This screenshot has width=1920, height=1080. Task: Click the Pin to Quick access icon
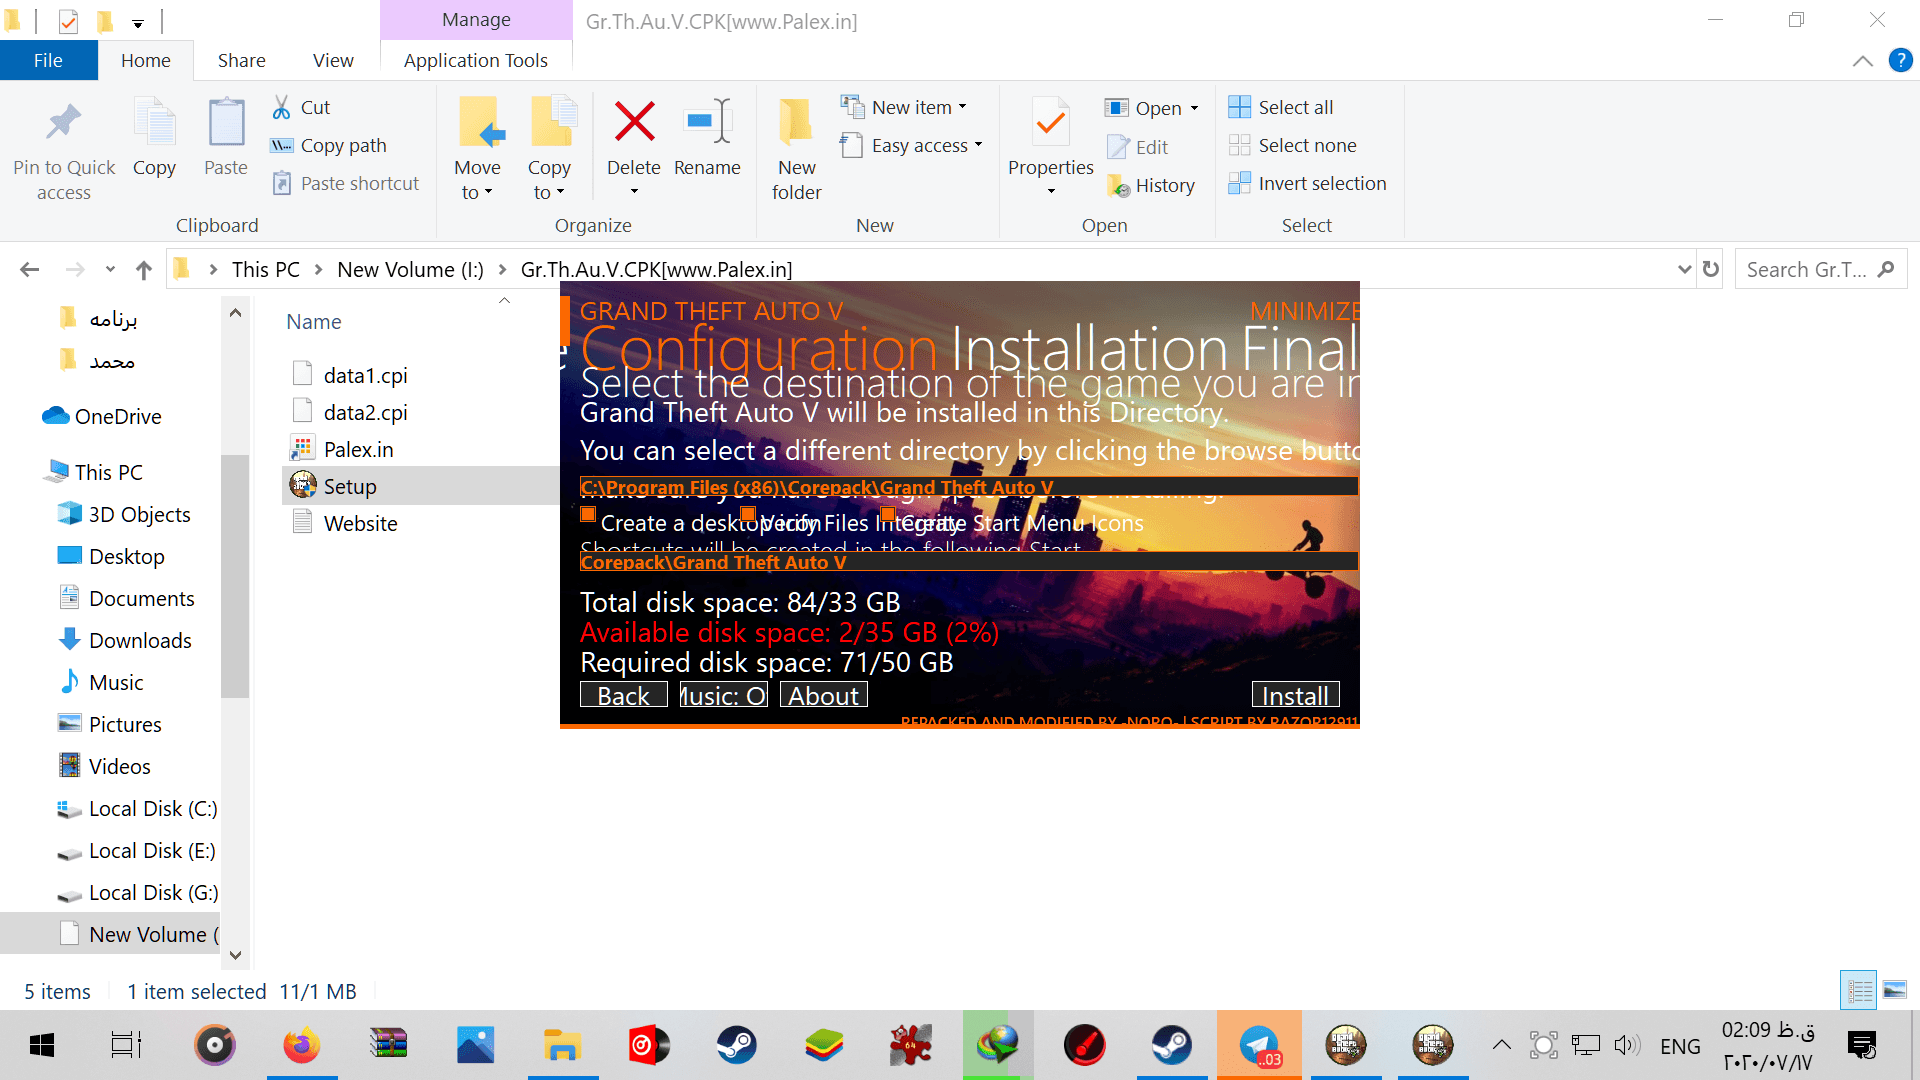tap(64, 124)
